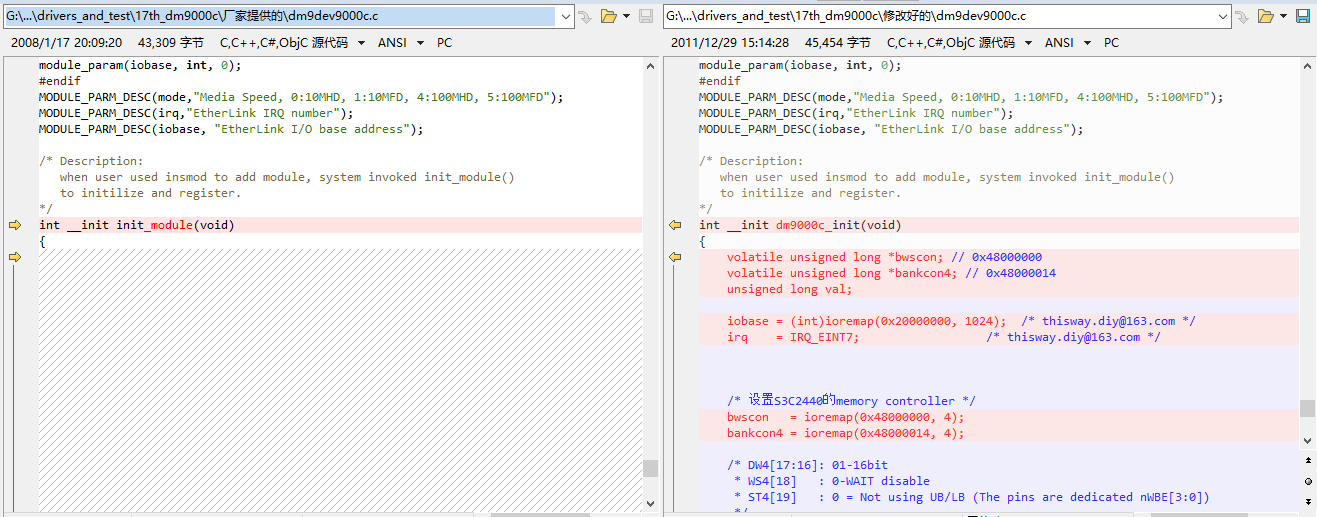Copy the volatile declarations block to left
The height and width of the screenshot is (517, 1317).
point(675,257)
